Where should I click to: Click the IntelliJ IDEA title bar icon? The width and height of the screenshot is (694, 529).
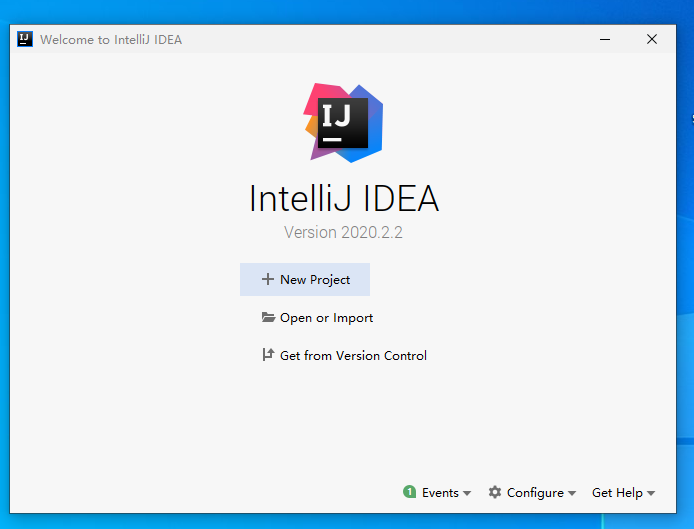25,39
